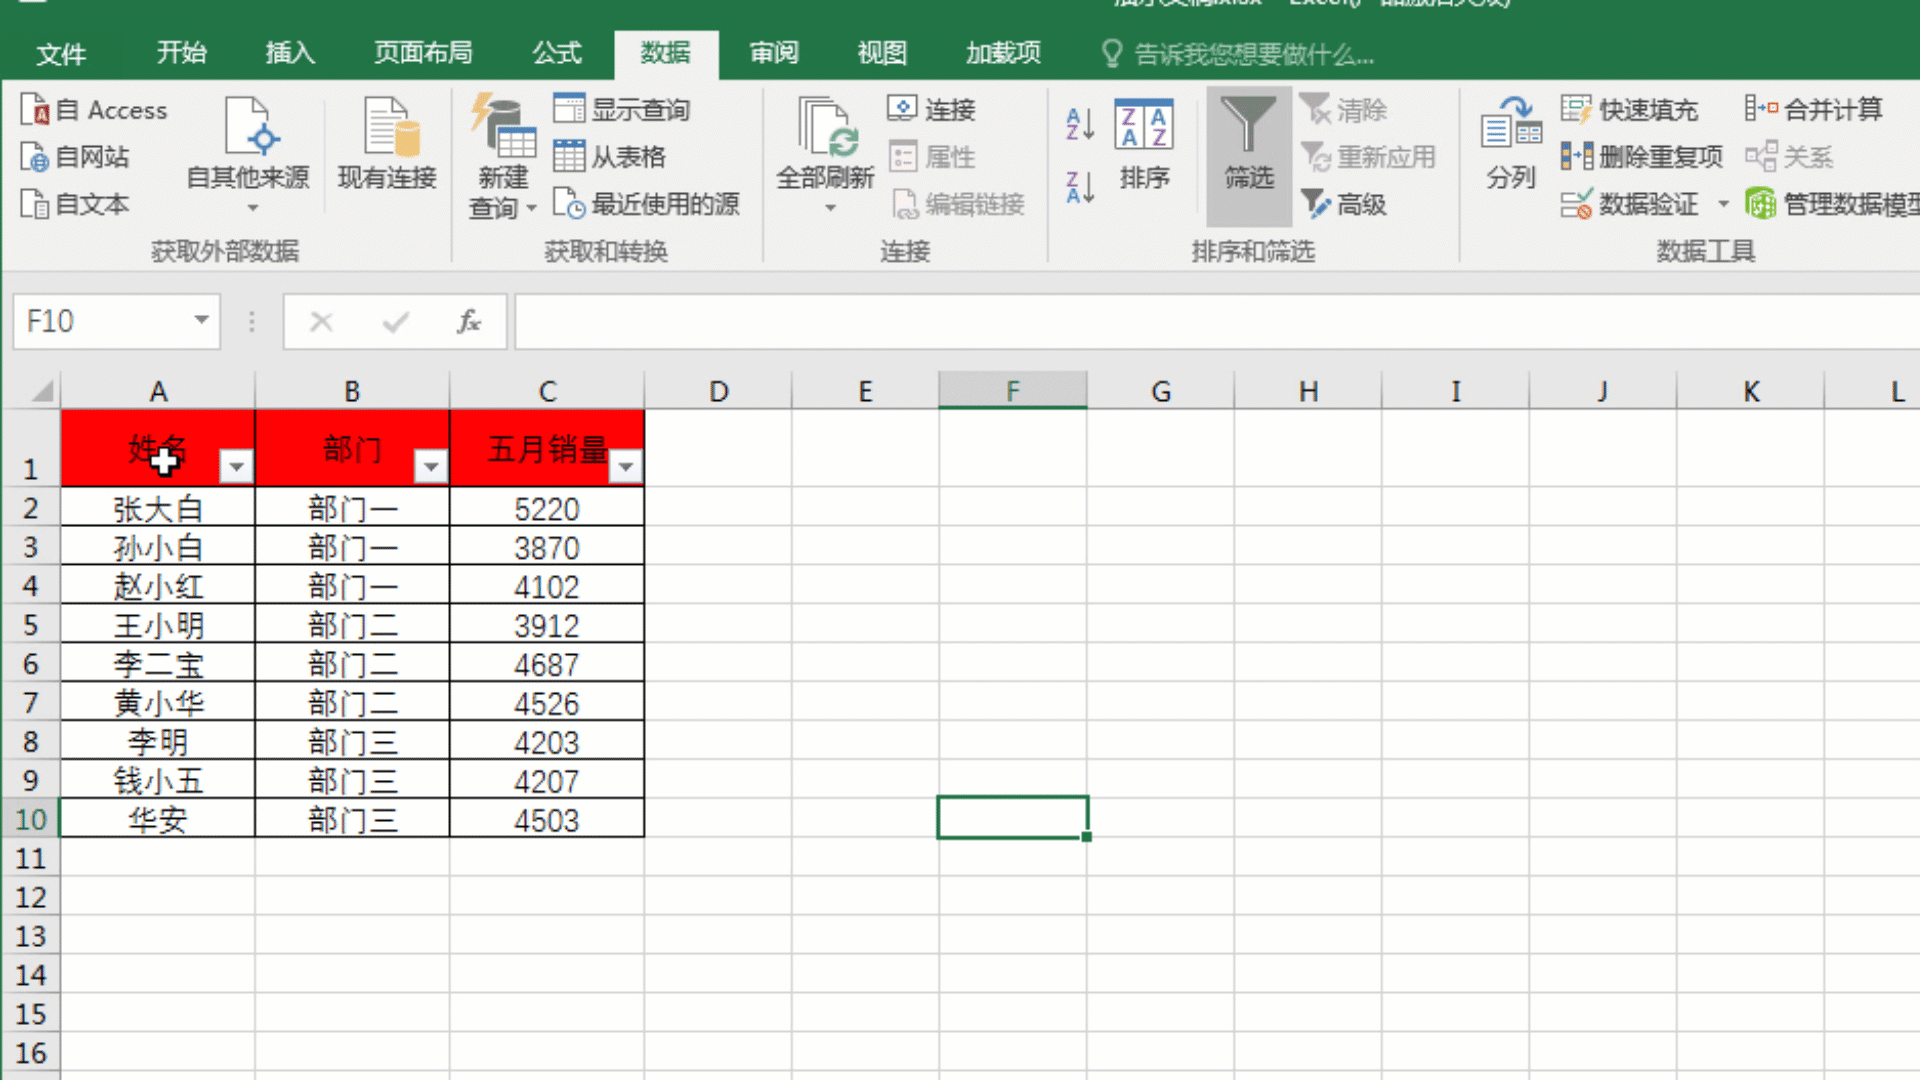Open 最近使用的源 recent sources
This screenshot has height=1080, width=1920.
point(647,204)
